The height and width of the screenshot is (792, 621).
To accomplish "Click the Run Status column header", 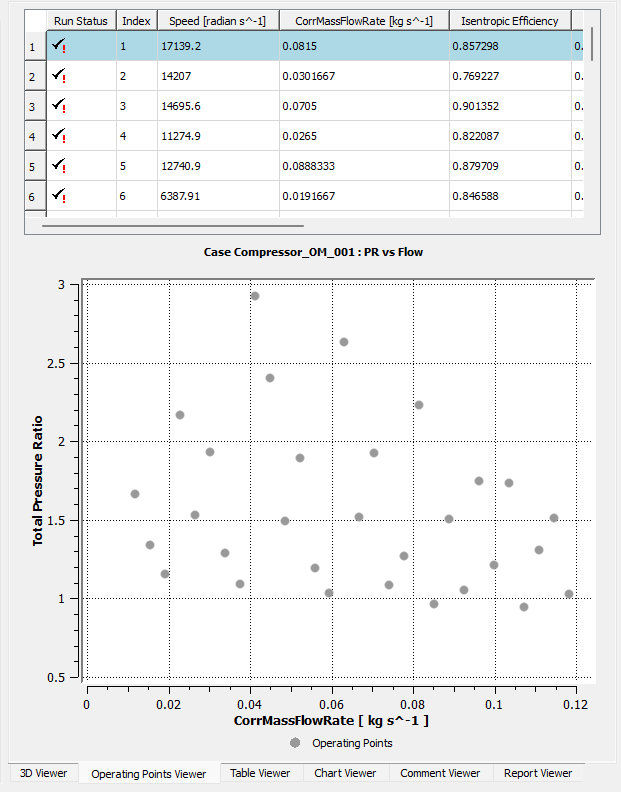I will coord(81,21).
